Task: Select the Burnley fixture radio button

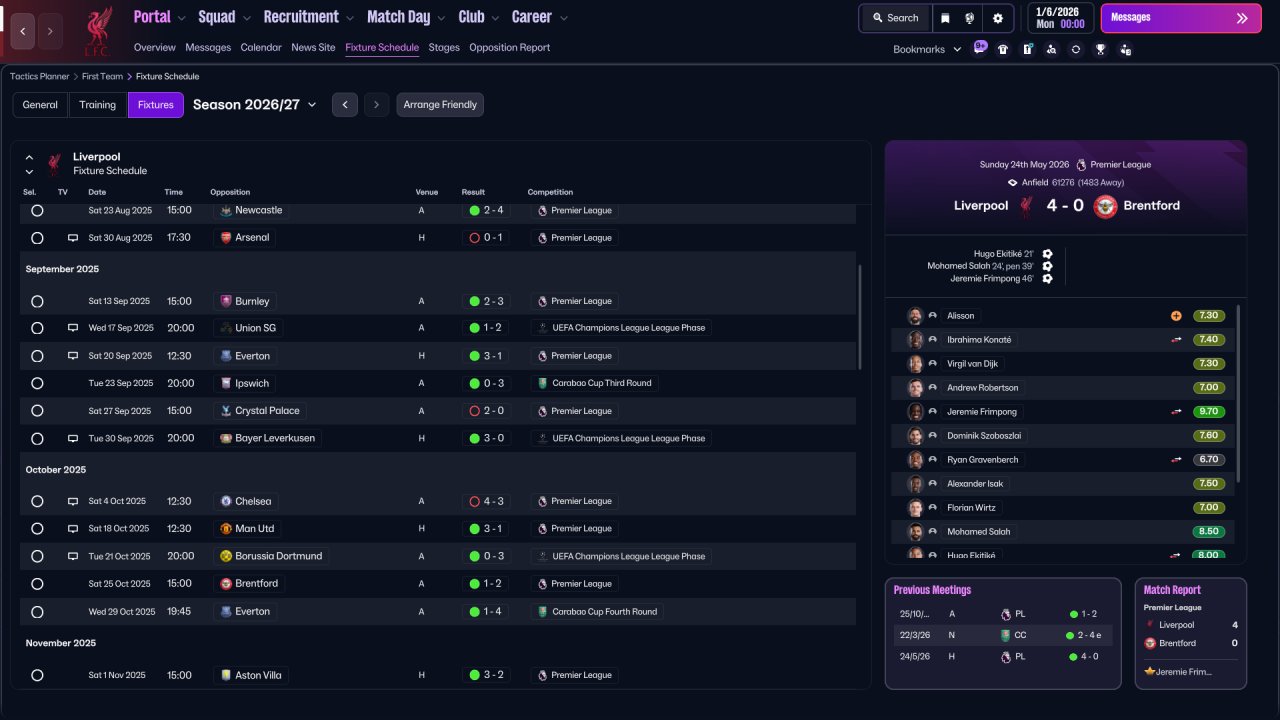Action: (37, 301)
